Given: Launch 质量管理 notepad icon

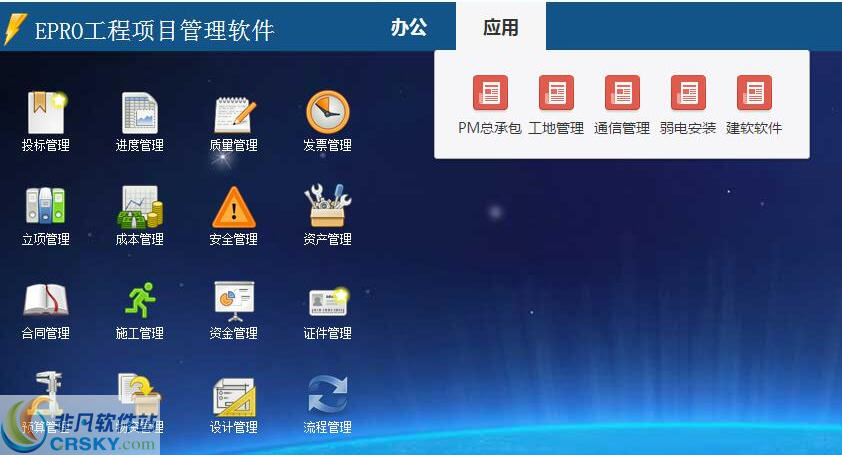Looking at the screenshot, I should 235,114.
